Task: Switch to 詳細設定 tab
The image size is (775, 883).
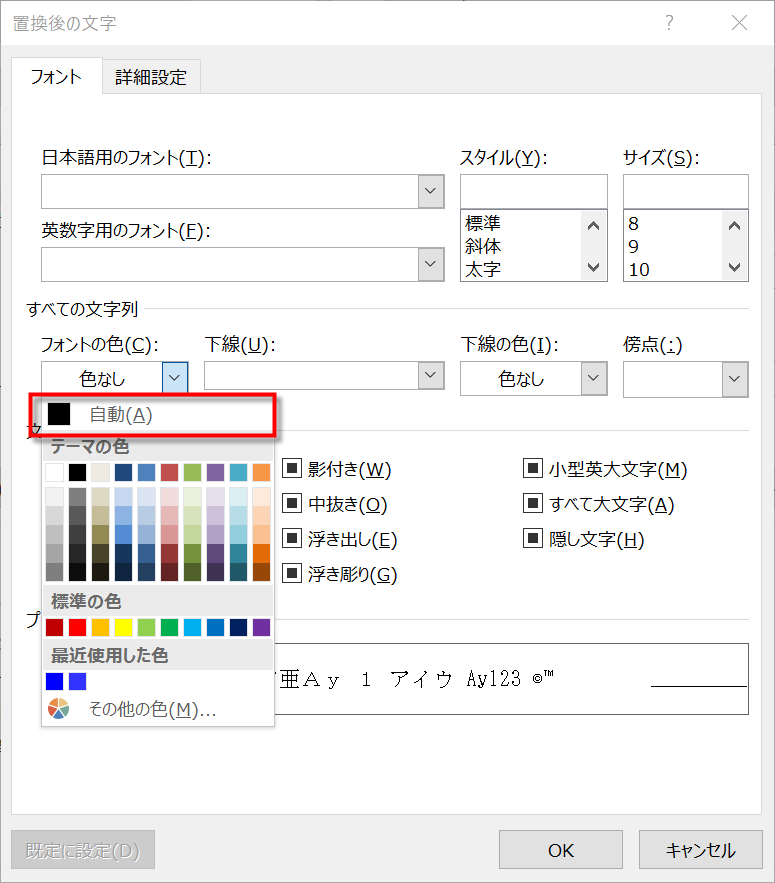Action: [x=151, y=77]
